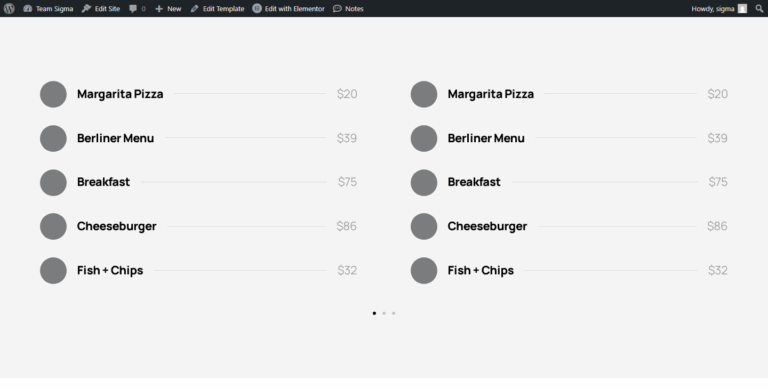The width and height of the screenshot is (768, 390).
Task: Open Notes in the admin bar
Action: [348, 8]
